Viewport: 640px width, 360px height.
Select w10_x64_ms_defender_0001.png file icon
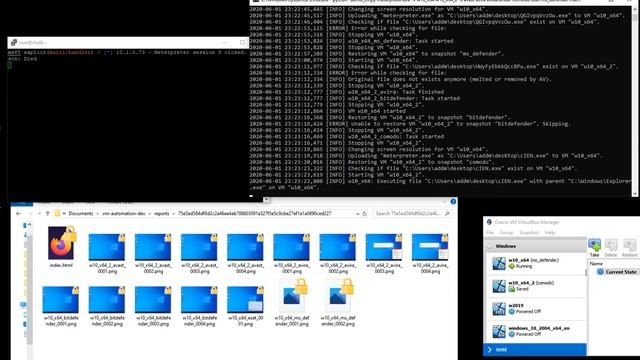pyautogui.click(x=292, y=296)
